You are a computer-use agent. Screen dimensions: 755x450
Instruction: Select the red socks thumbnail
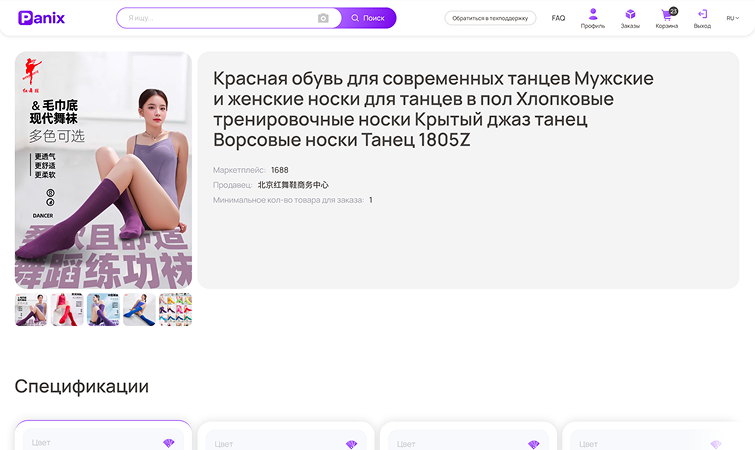point(67,309)
